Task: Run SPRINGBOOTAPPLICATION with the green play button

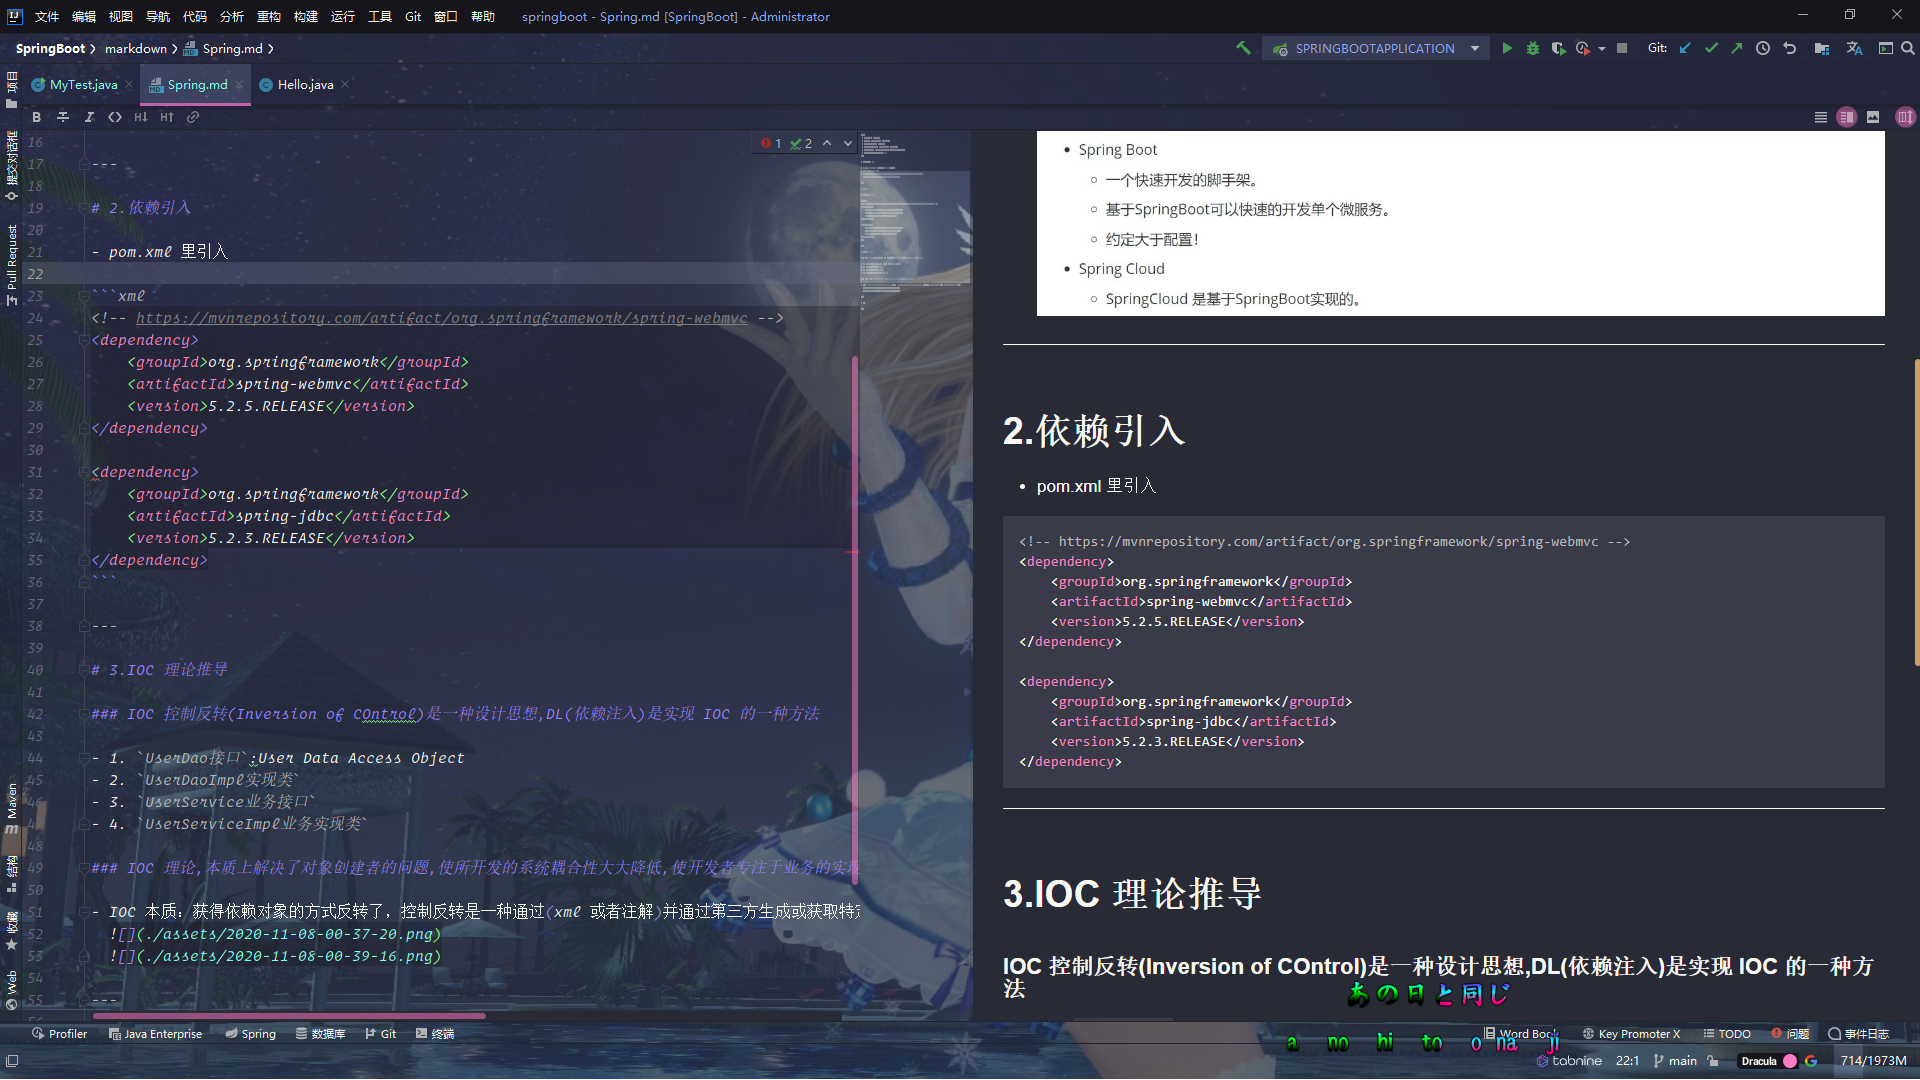Action: tap(1507, 48)
